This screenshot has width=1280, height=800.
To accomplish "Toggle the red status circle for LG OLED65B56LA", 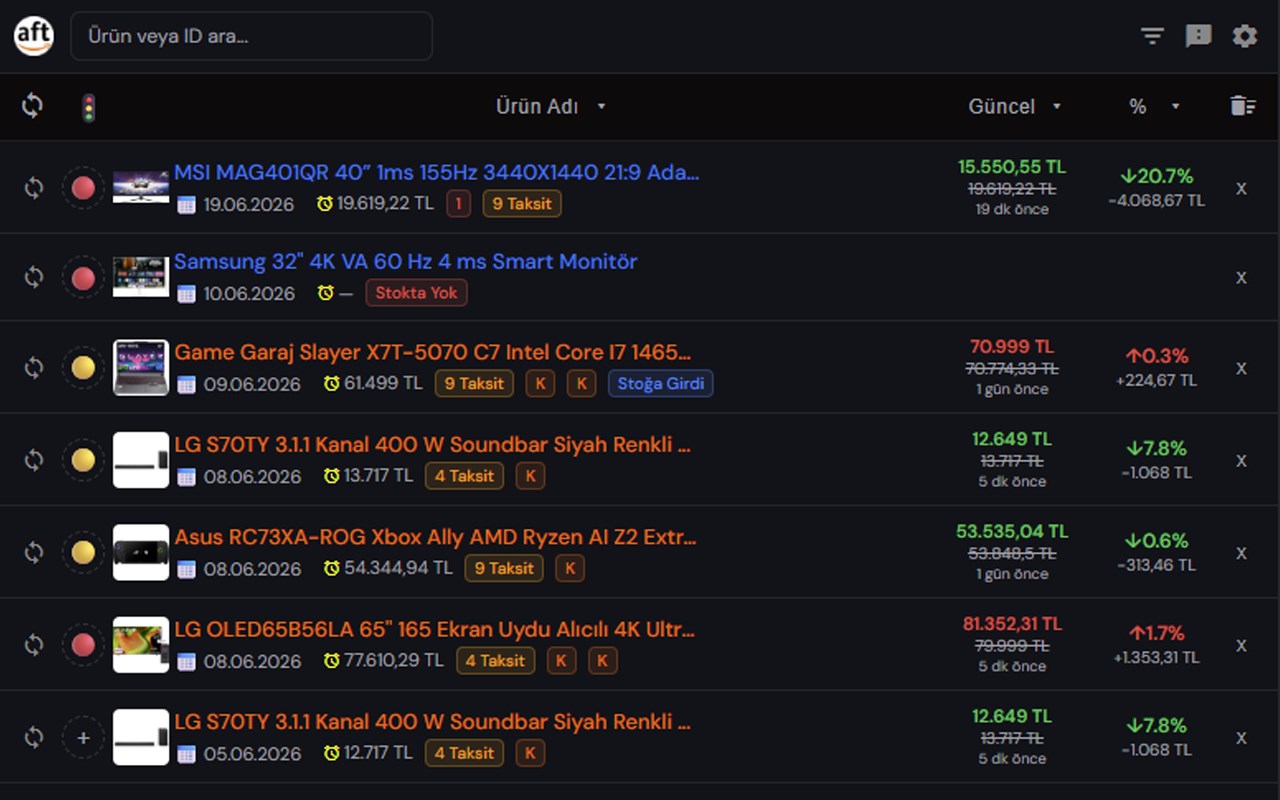I will click(83, 645).
